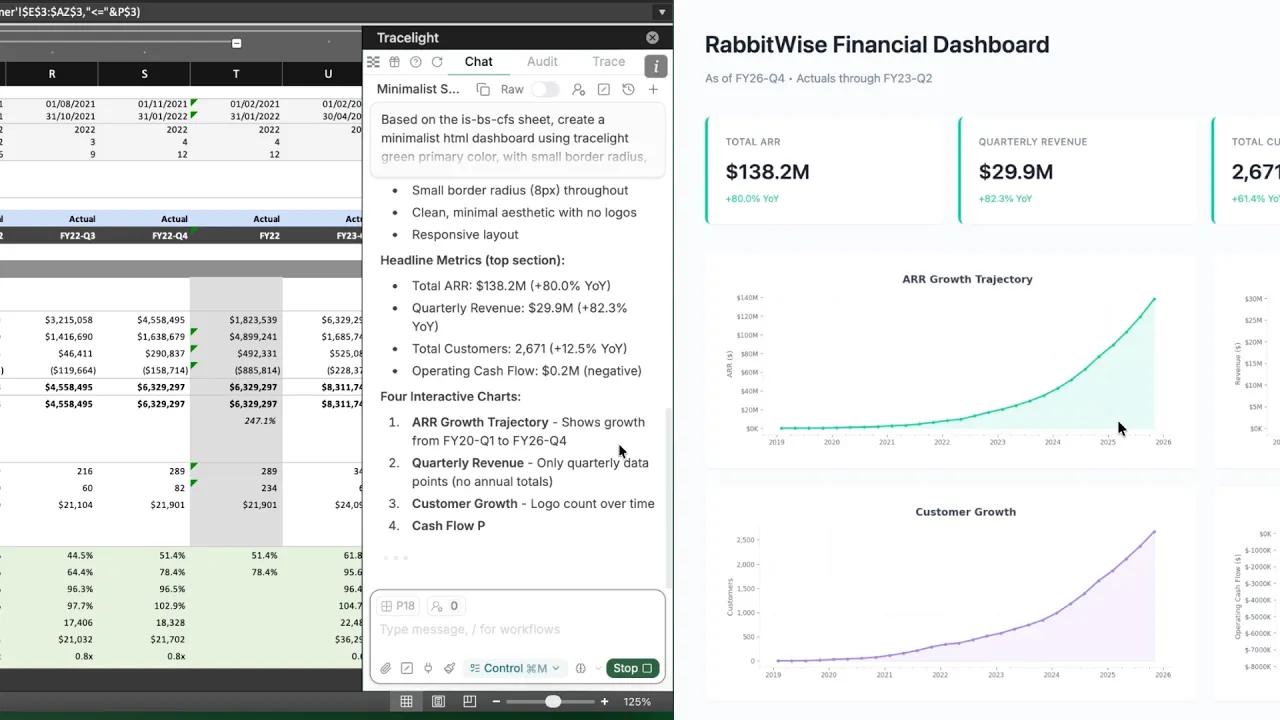Toggle the Raw switch

point(545,90)
